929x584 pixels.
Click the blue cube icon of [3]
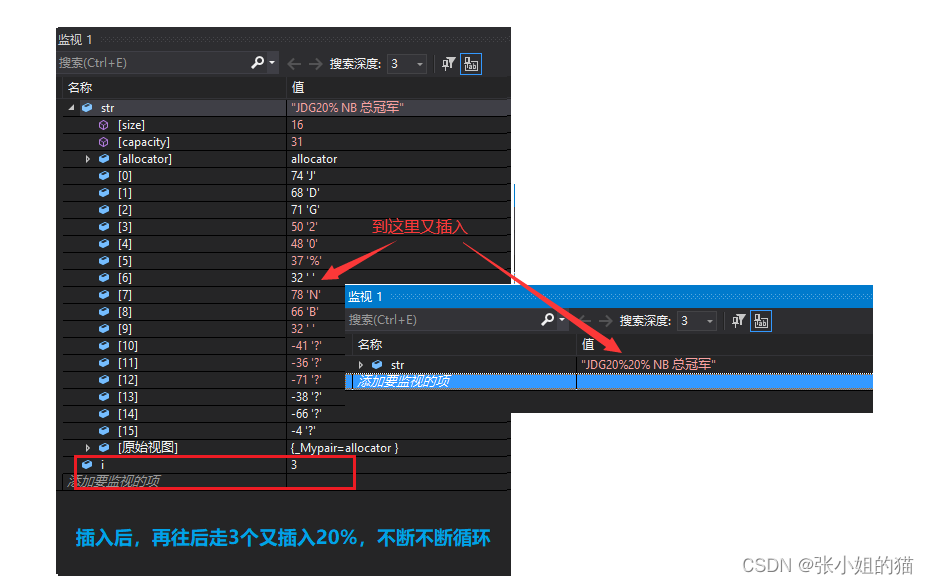pos(104,227)
